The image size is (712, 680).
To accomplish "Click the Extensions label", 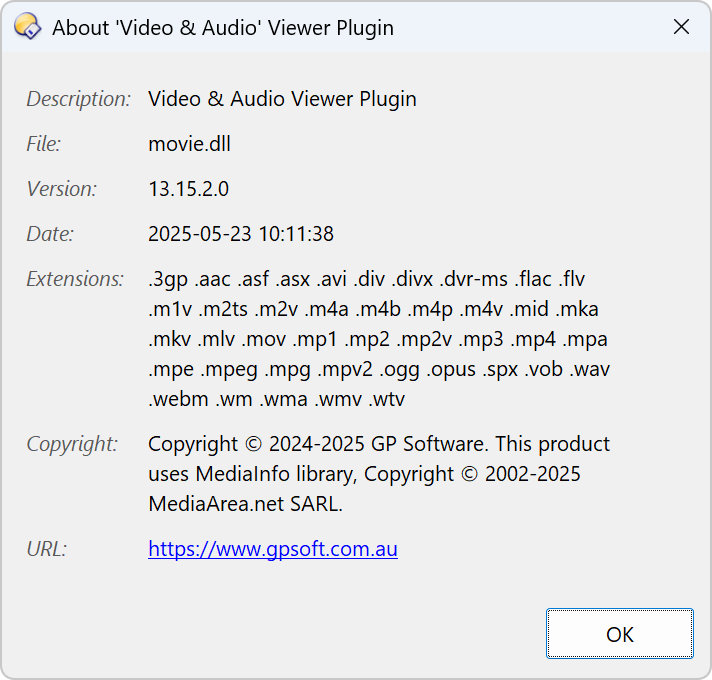I will 75,279.
